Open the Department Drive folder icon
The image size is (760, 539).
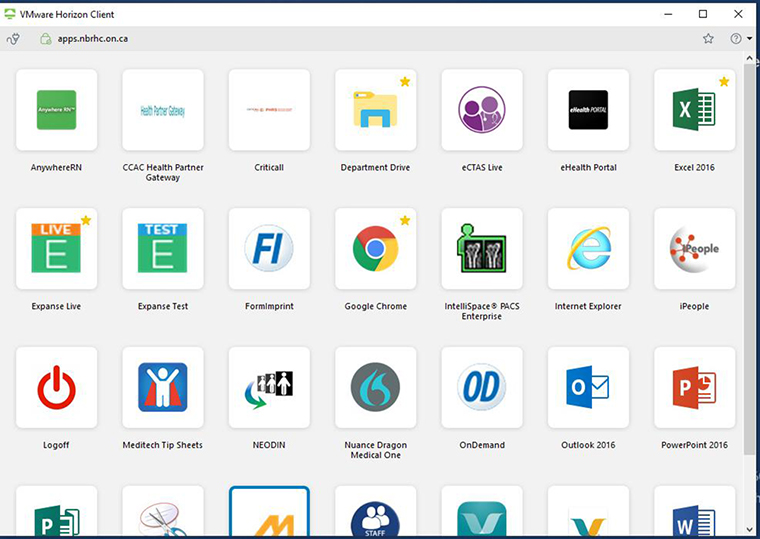point(376,110)
